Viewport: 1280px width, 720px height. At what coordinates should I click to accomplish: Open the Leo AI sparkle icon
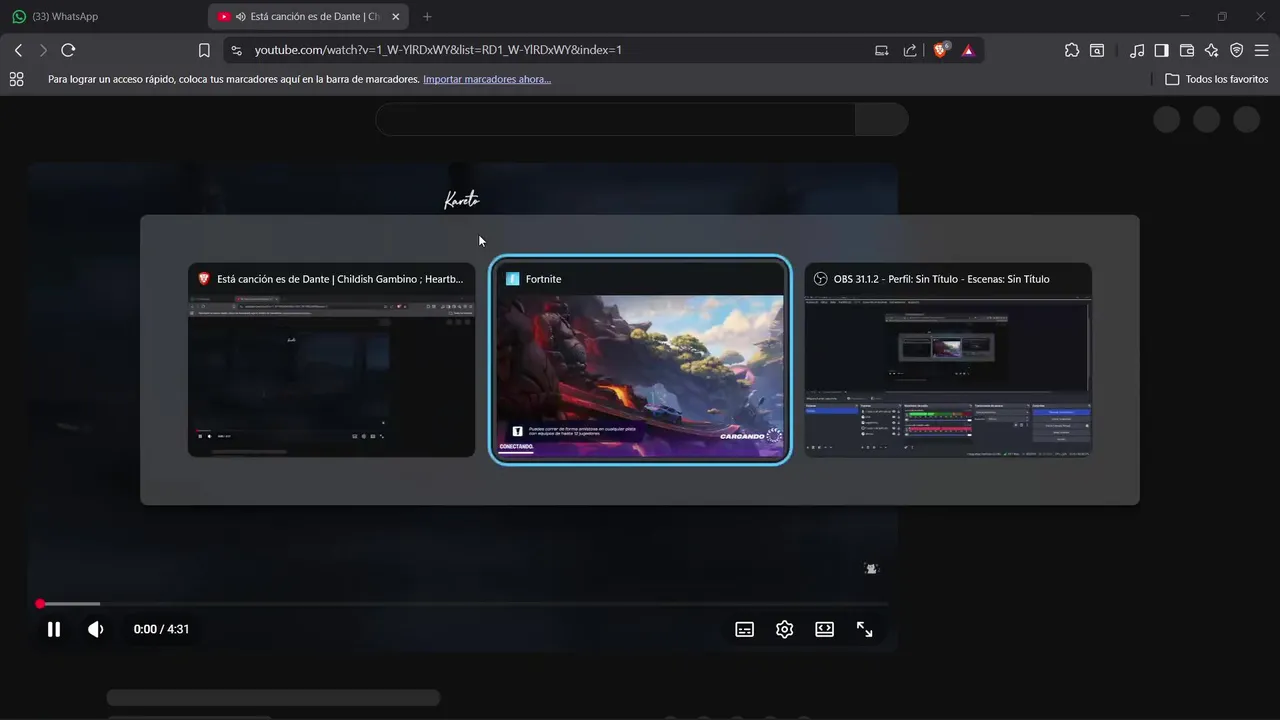coord(1211,50)
